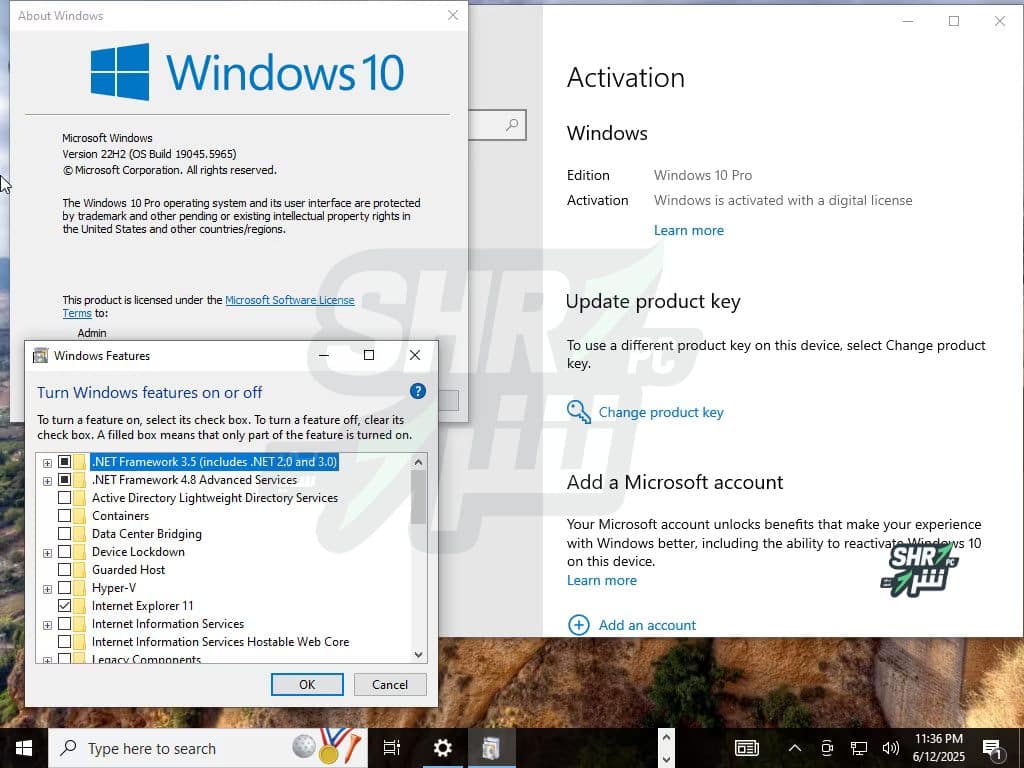Uncheck the Internet Explorer 11 checkbox
1024x768 pixels.
coord(64,606)
